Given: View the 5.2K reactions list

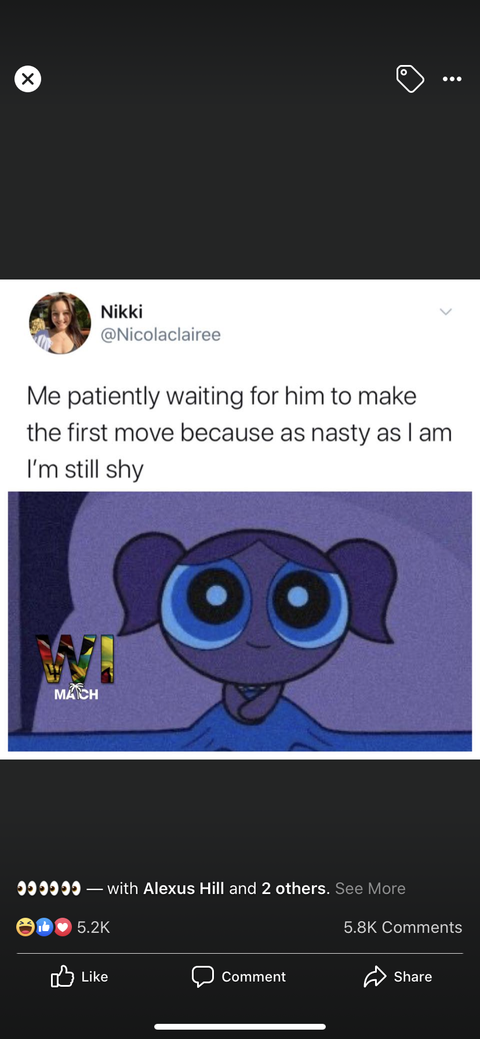Looking at the screenshot, I should [x=93, y=928].
